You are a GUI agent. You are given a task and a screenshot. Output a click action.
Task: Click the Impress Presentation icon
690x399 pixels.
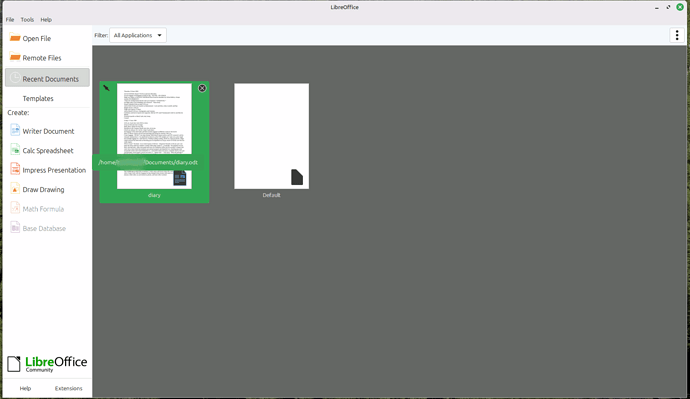click(15, 169)
